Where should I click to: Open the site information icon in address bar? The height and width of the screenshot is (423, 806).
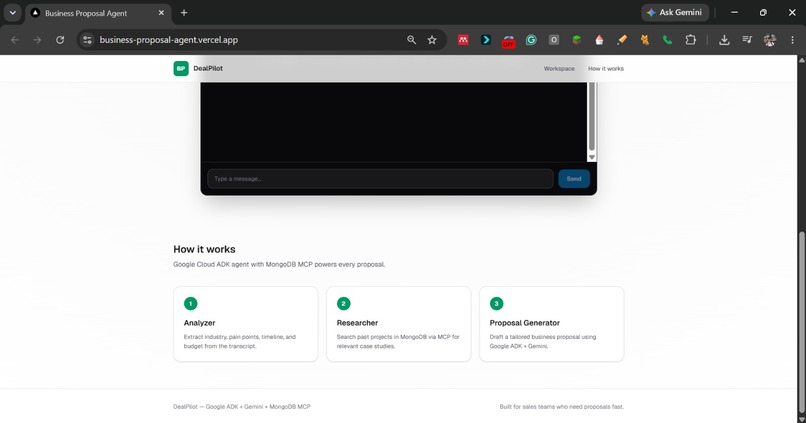click(x=87, y=40)
